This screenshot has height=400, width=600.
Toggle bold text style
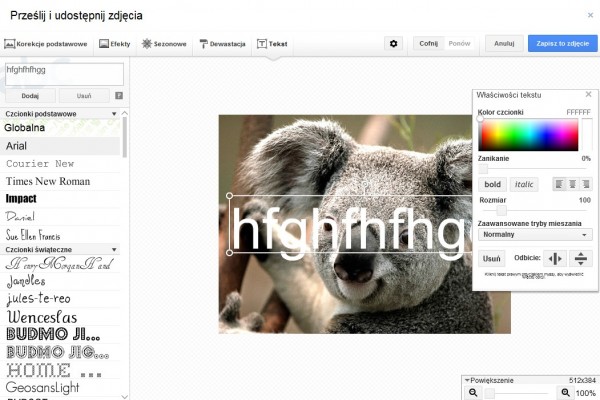(492, 184)
